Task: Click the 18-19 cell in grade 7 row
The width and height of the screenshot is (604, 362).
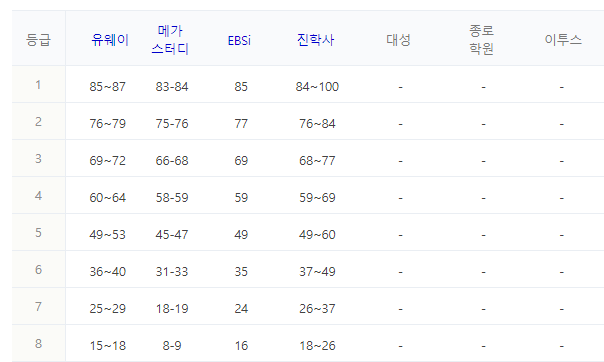Action: point(172,308)
